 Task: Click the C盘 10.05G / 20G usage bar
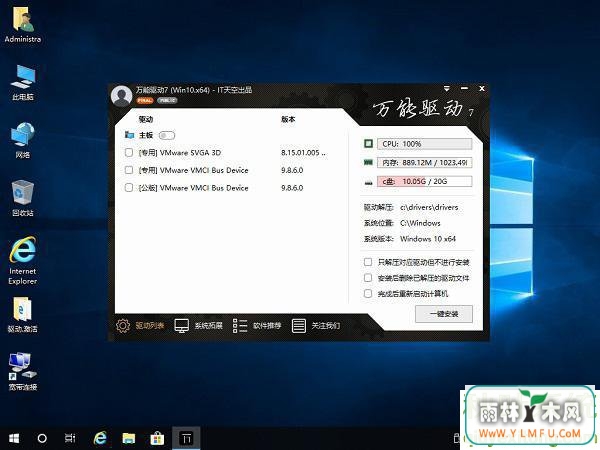424,181
